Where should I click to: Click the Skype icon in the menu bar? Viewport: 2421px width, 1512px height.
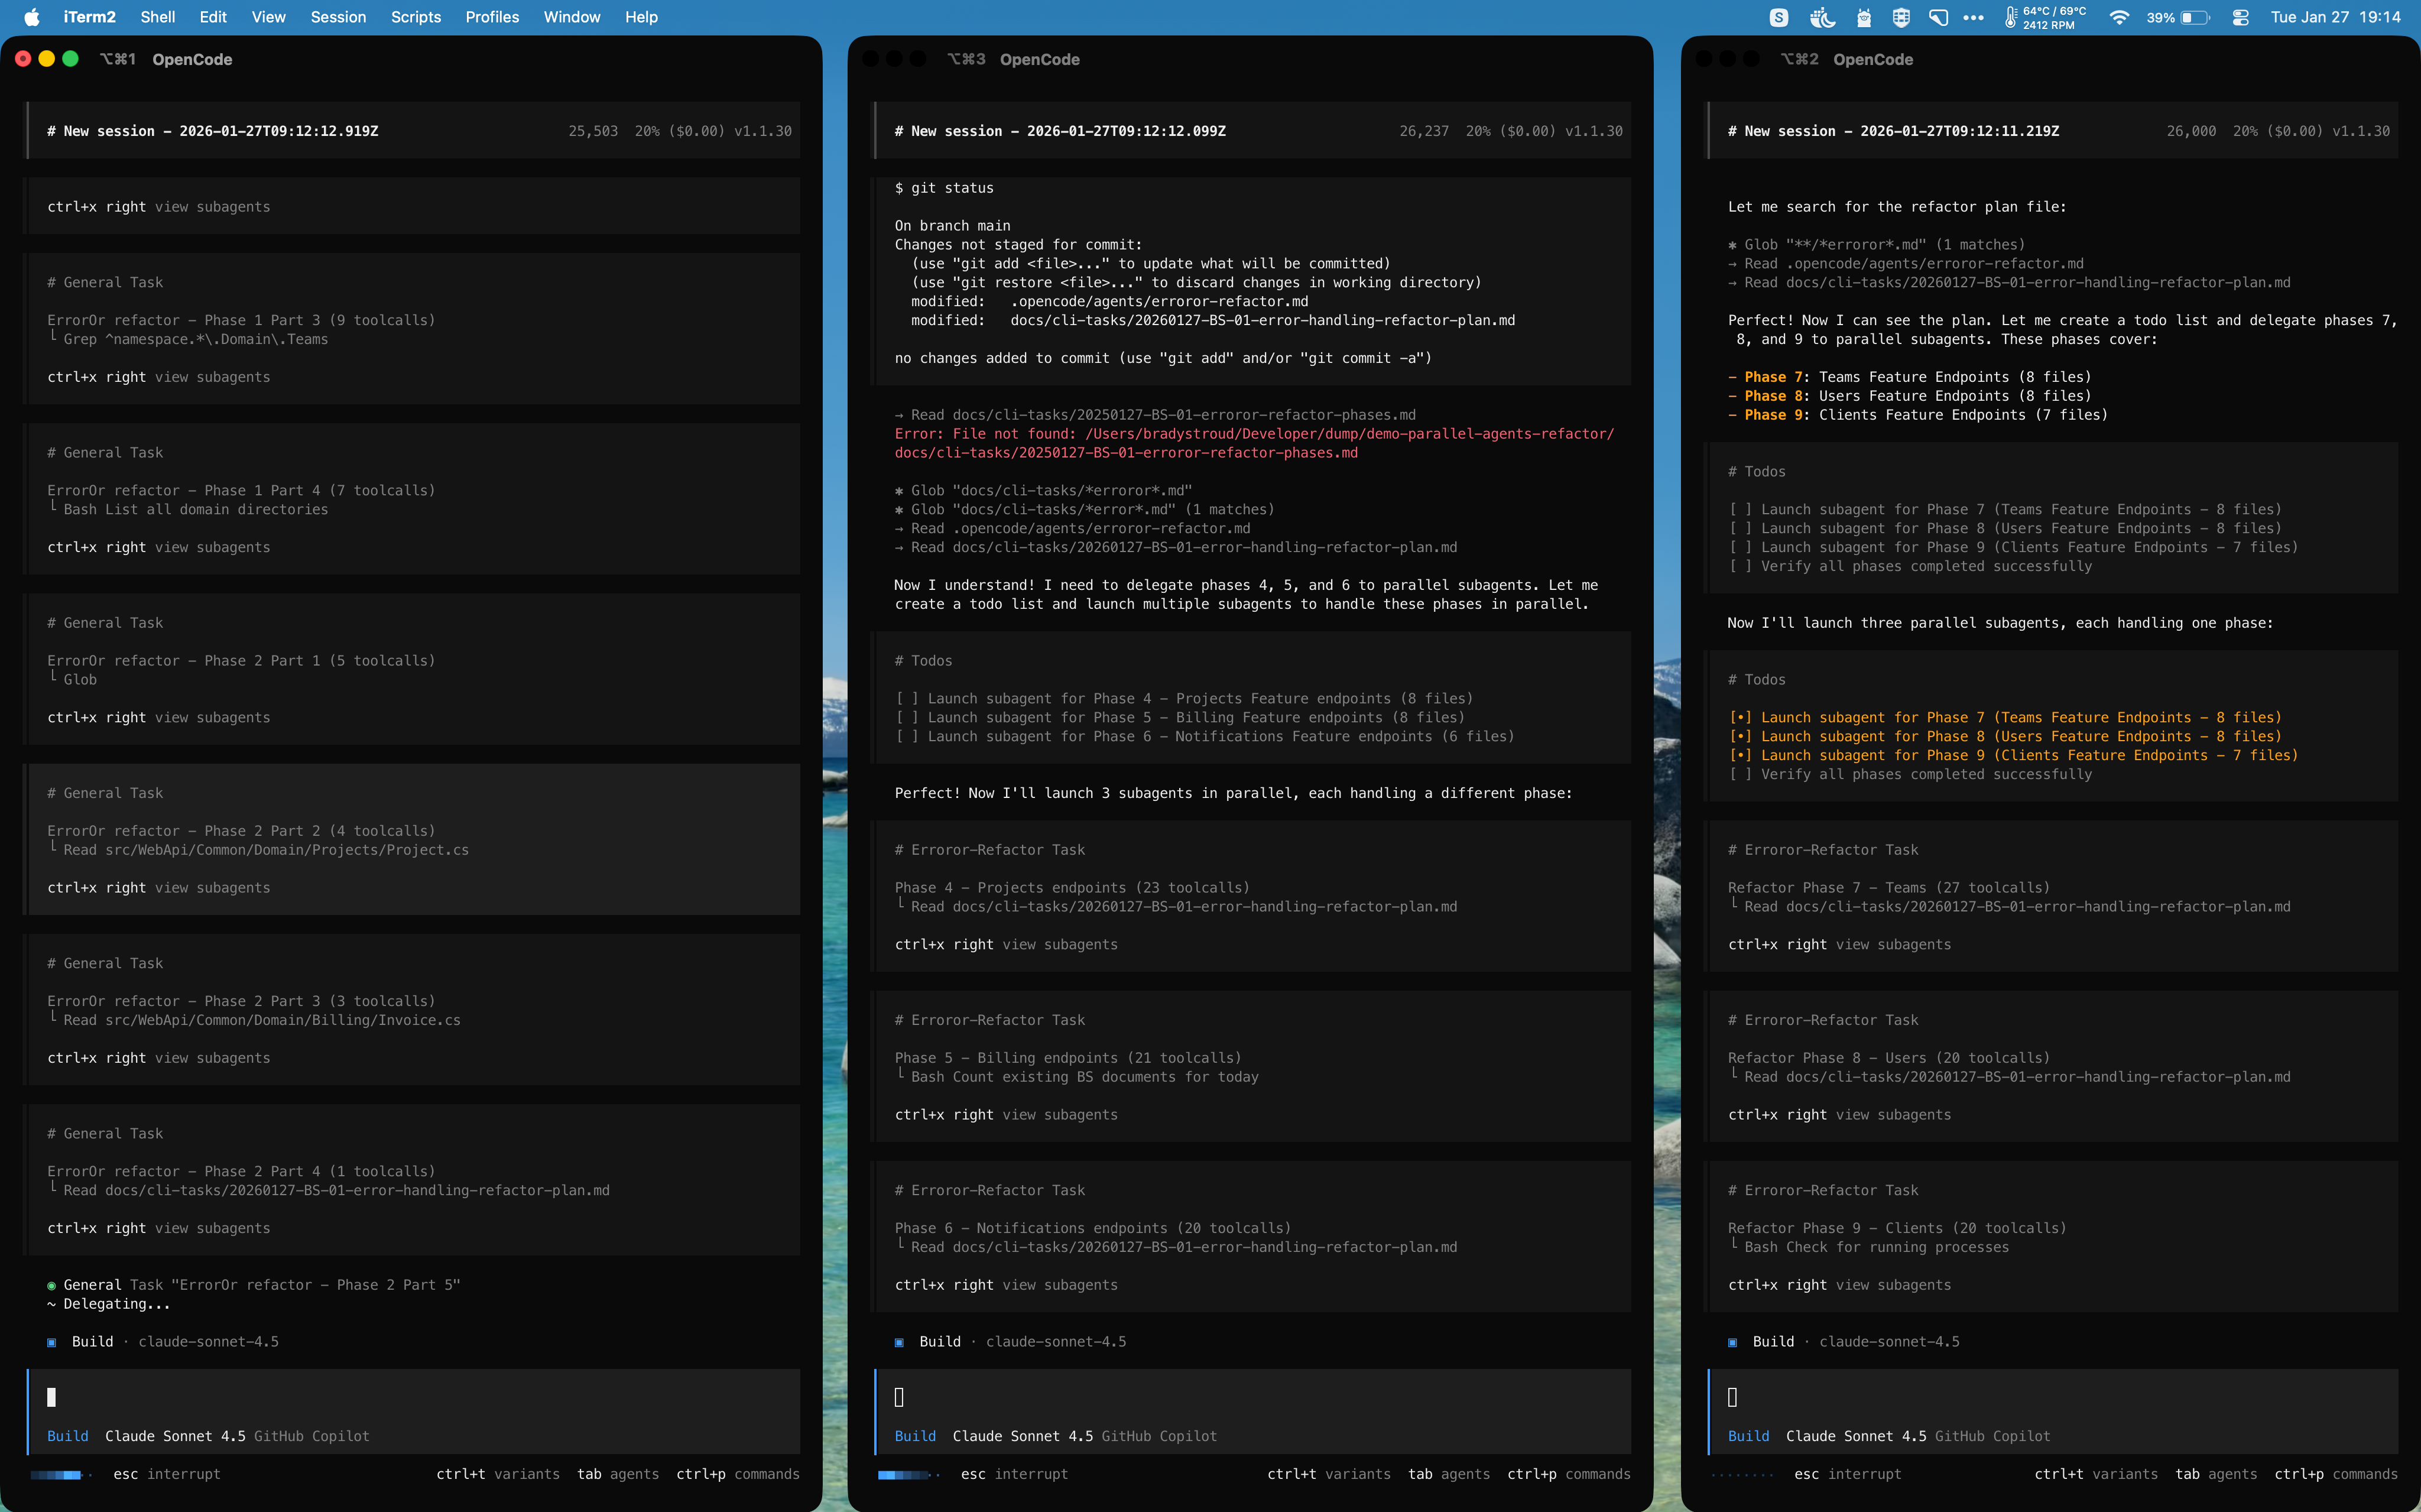click(1778, 17)
